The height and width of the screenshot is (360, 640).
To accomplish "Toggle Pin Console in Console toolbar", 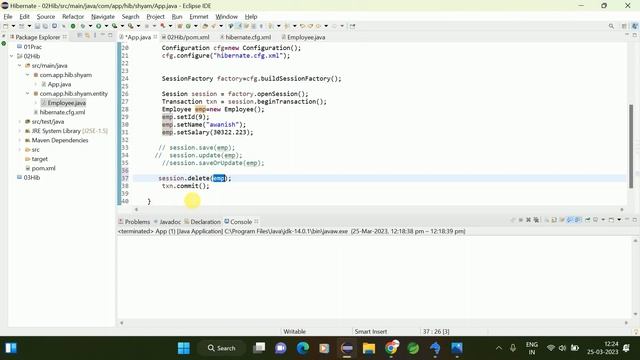I will point(588,220).
